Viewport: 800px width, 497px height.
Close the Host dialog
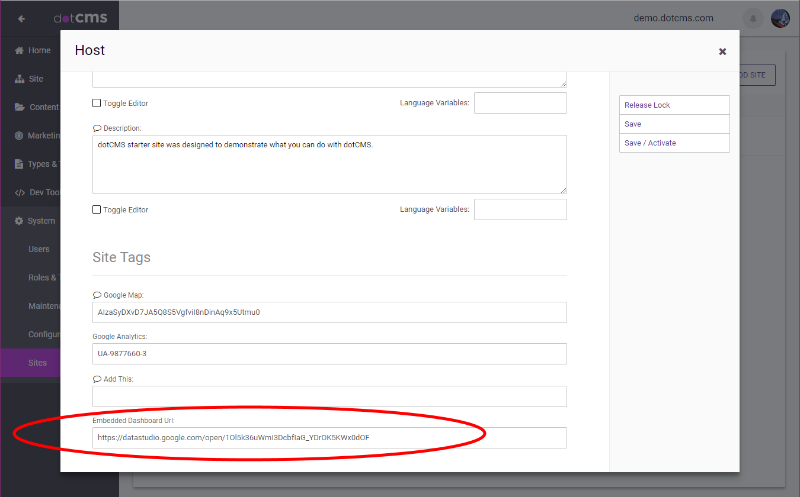coord(722,52)
